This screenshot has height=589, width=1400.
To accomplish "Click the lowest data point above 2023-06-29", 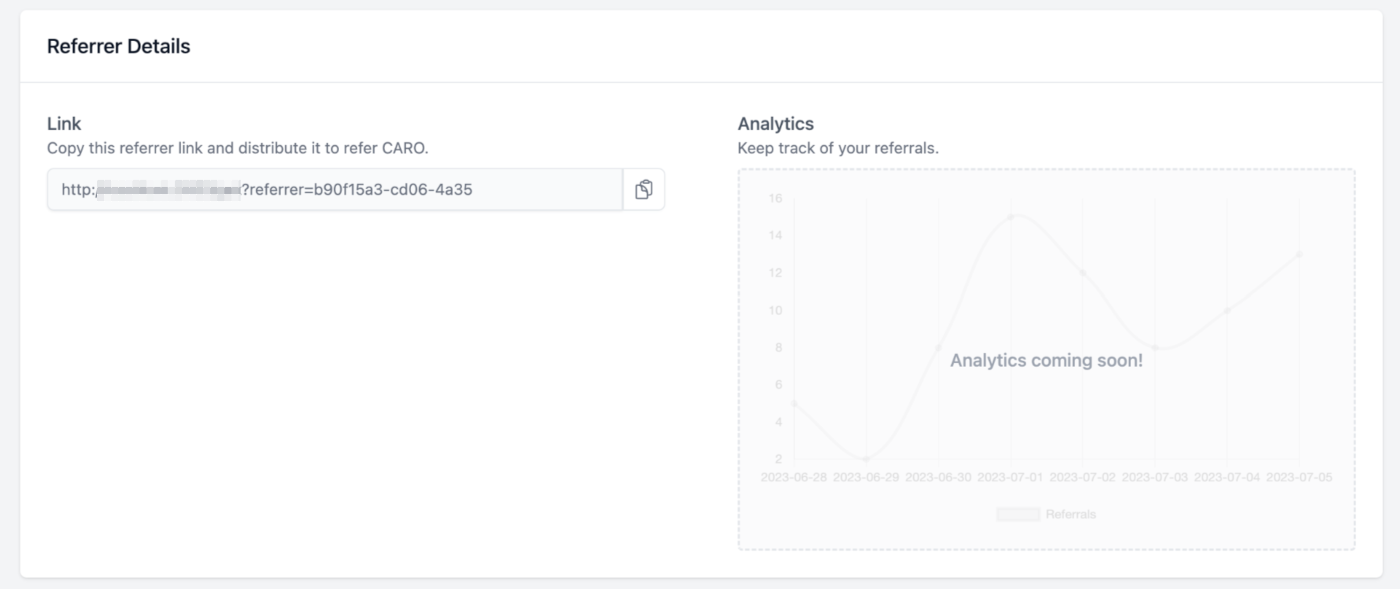I will pyautogui.click(x=866, y=459).
